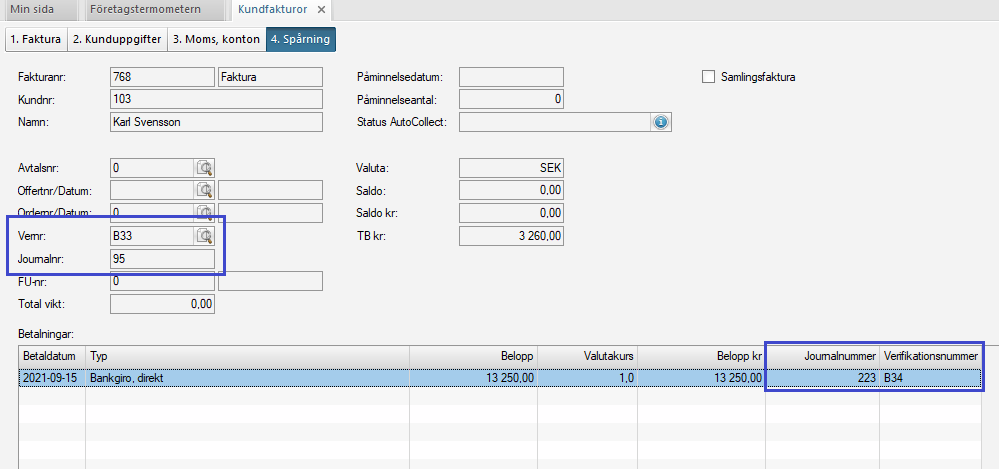
Task: Select the 2021-09-15 Bankgiro payment row
Action: (x=300, y=378)
